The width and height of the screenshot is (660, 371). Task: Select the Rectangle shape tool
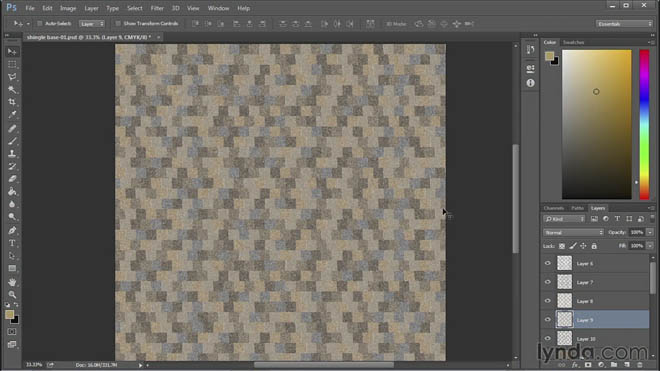pyautogui.click(x=12, y=269)
